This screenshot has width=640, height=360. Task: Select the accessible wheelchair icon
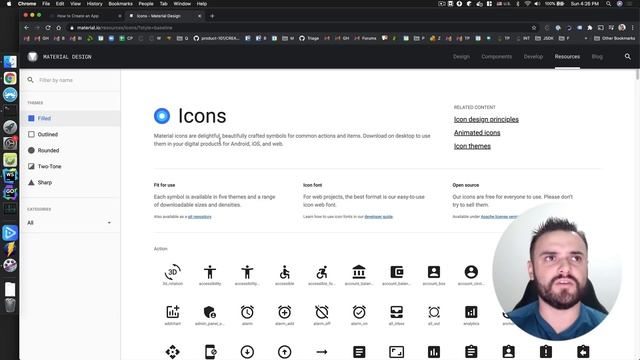(x=284, y=272)
